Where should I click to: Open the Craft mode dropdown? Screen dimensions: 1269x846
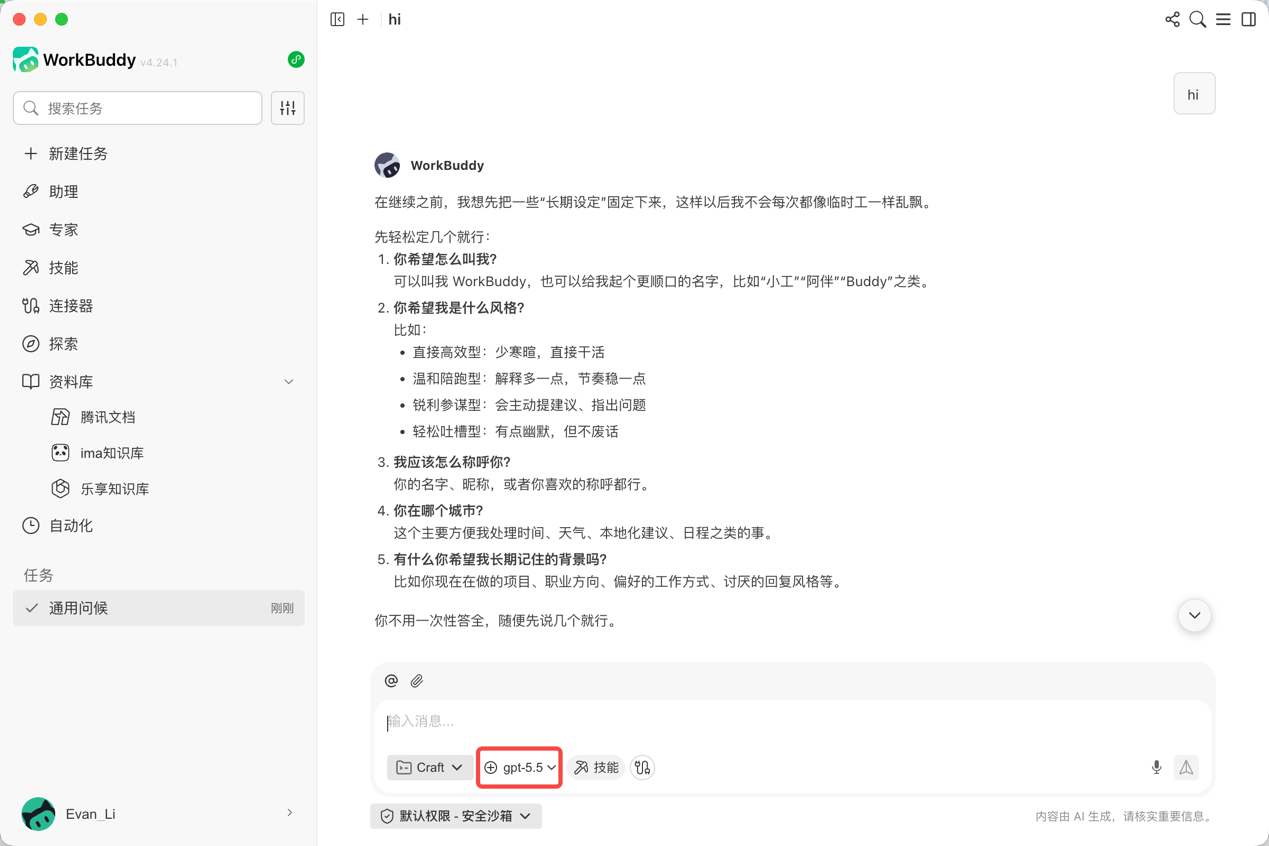click(x=429, y=767)
